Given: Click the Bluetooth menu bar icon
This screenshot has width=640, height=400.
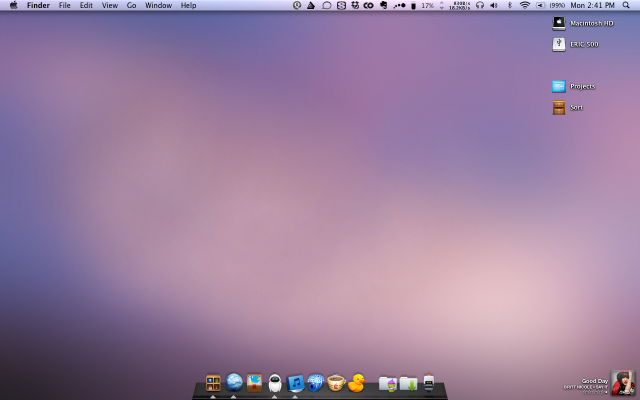Looking at the screenshot, I should pyautogui.click(x=509, y=5).
